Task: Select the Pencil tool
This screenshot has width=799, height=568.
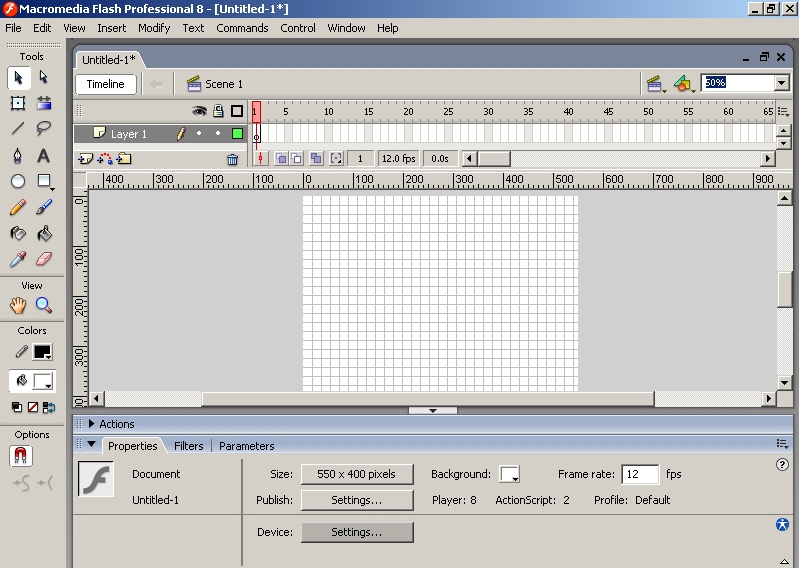Action: coord(18,207)
